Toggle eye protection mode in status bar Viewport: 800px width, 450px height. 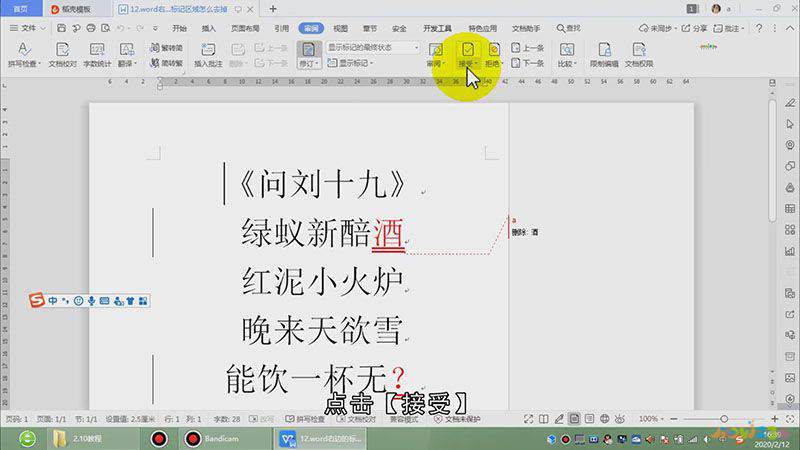point(619,419)
